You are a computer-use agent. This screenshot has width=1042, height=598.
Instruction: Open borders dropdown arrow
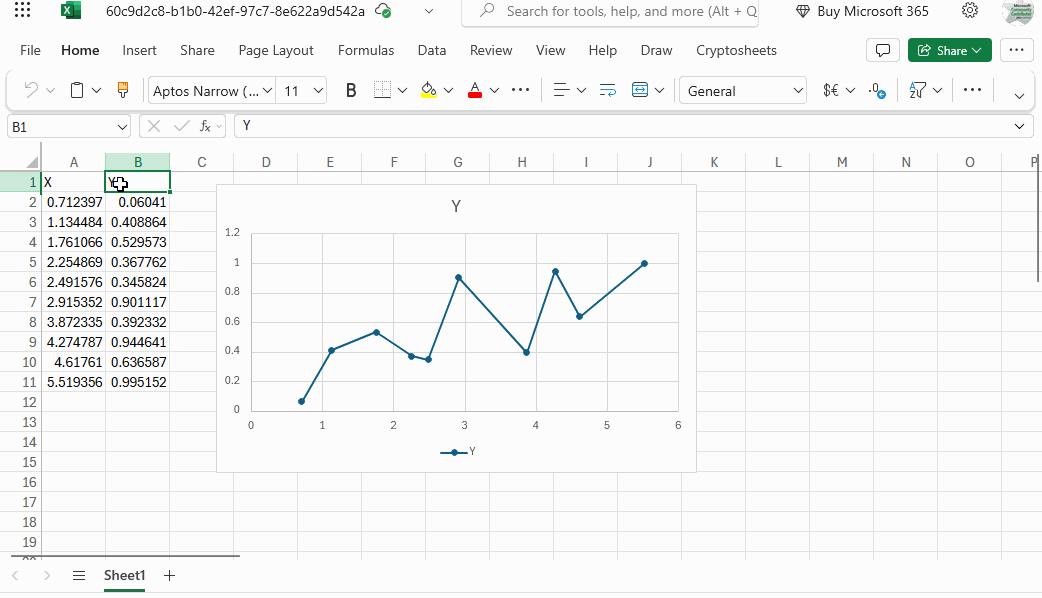[402, 90]
